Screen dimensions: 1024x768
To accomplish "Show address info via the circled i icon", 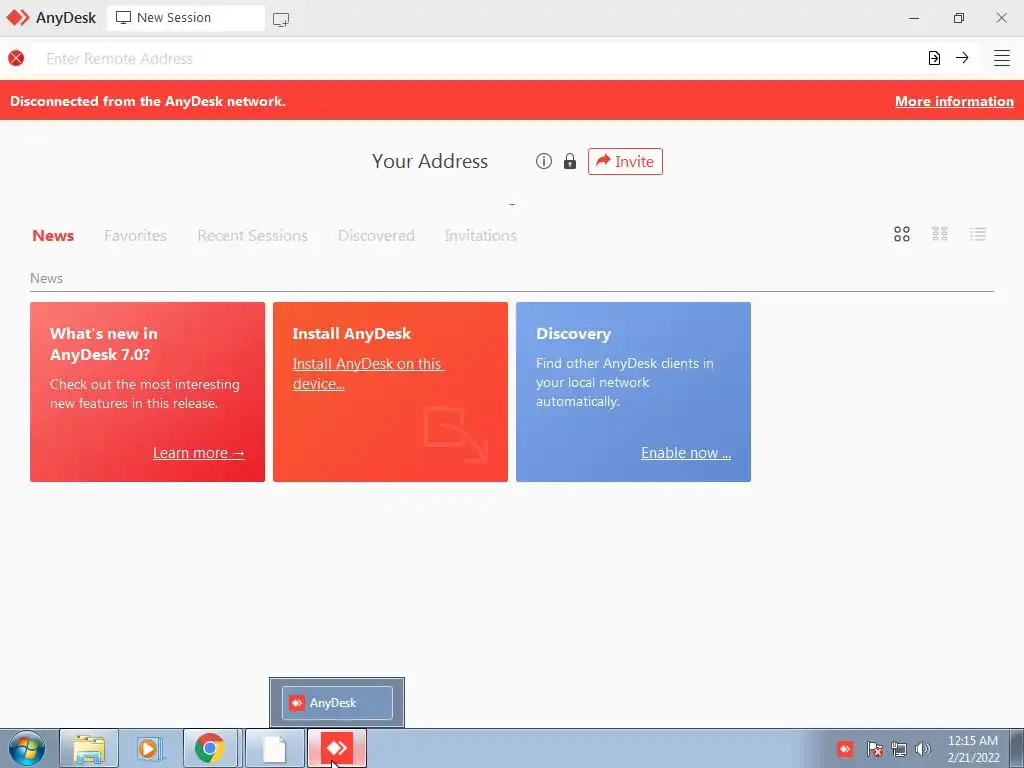I will 543,161.
